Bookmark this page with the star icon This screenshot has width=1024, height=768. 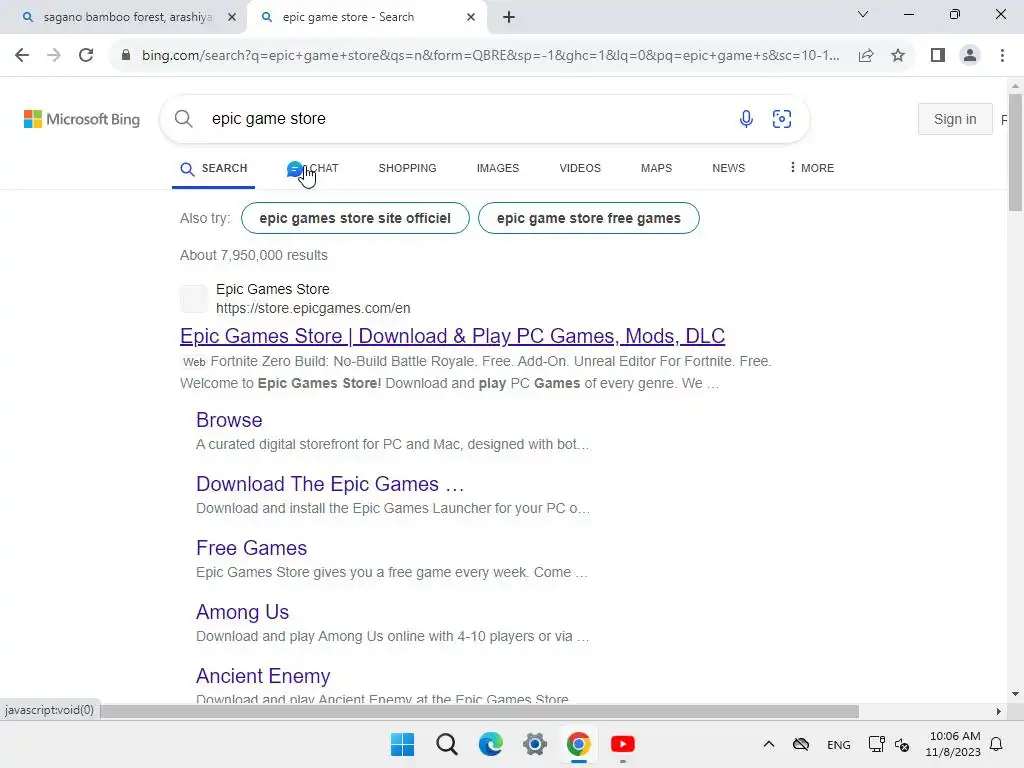(898, 56)
